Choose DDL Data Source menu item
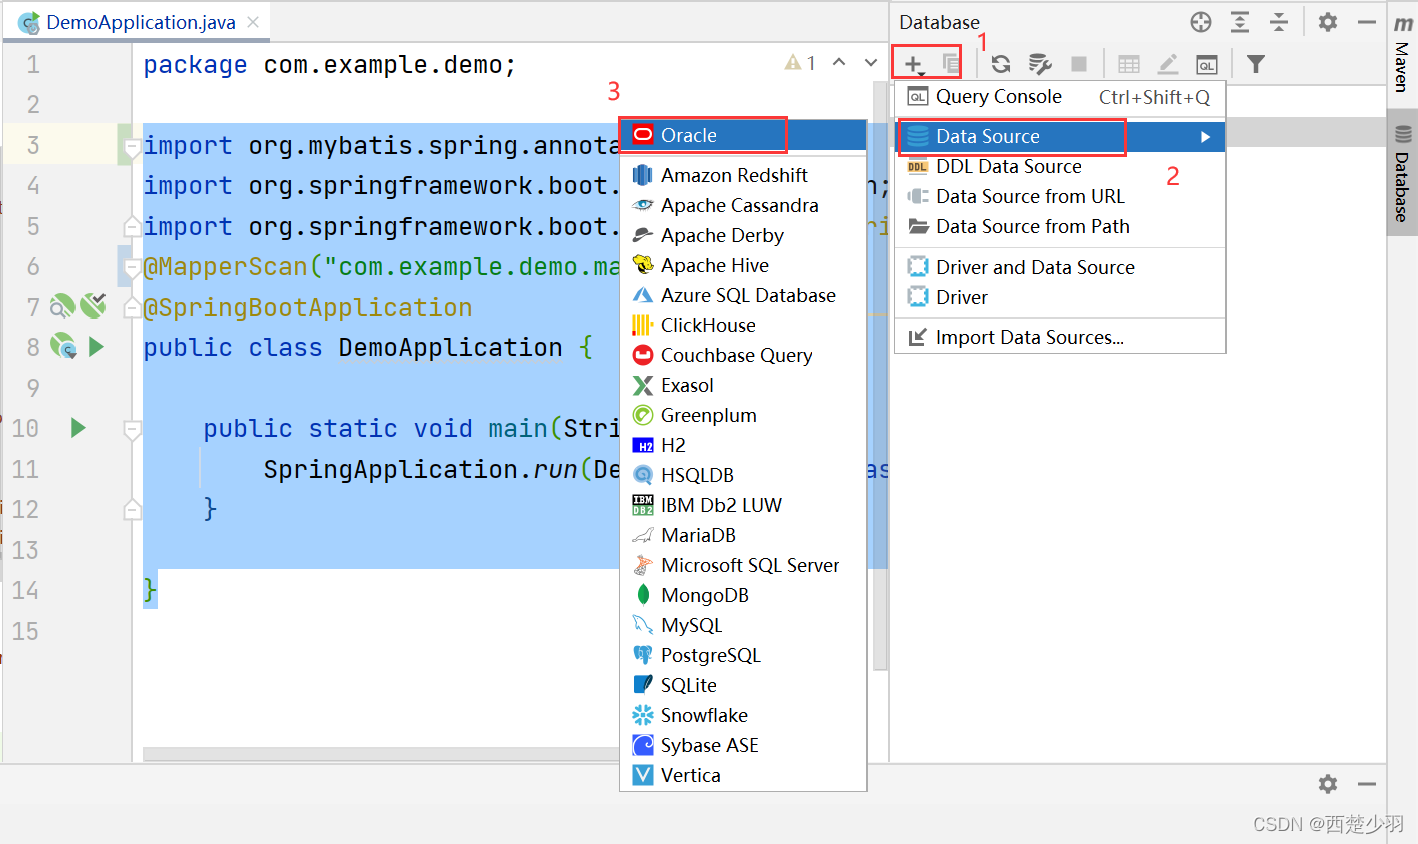The width and height of the screenshot is (1418, 844). tap(1060, 167)
